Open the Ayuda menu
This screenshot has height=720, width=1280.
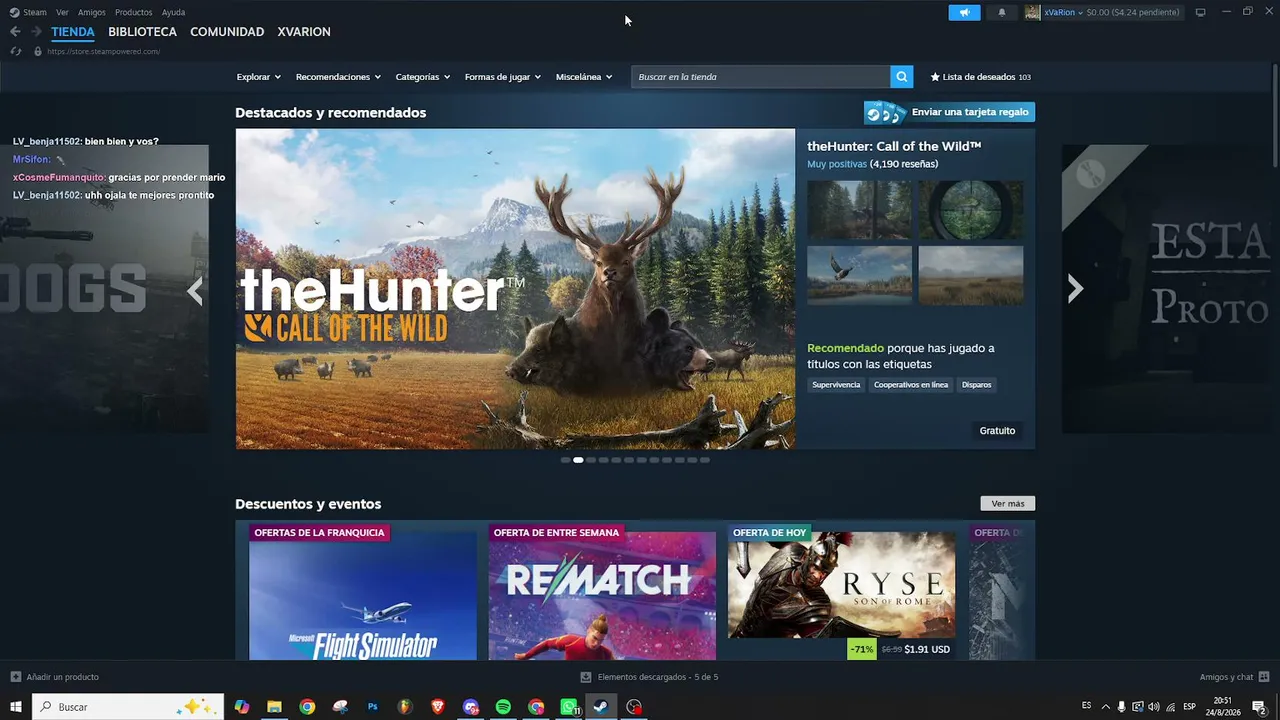[174, 12]
